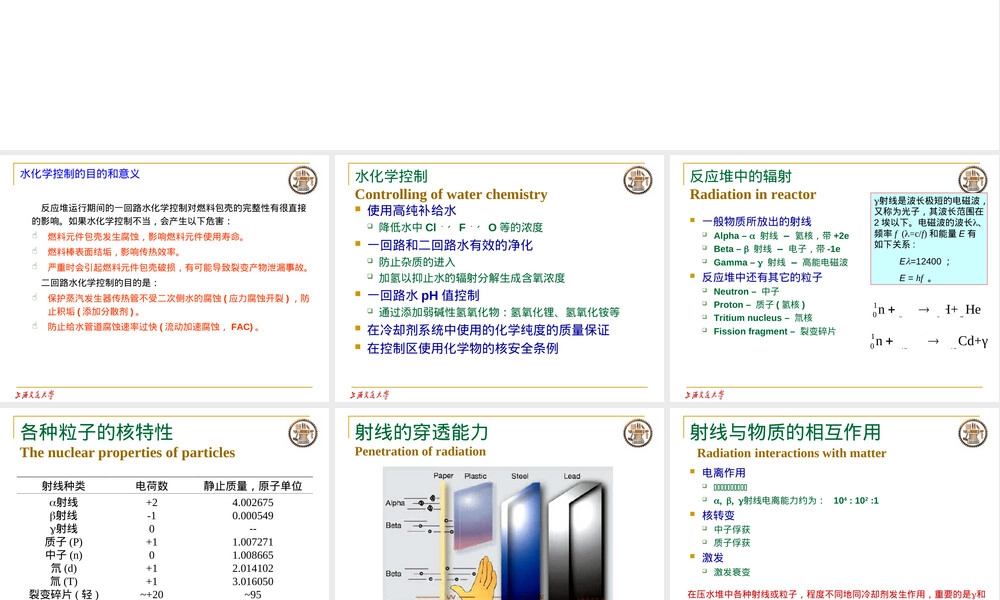This screenshot has width=1000, height=600.
Task: Click the table value 3.016050
Action: 253,582
